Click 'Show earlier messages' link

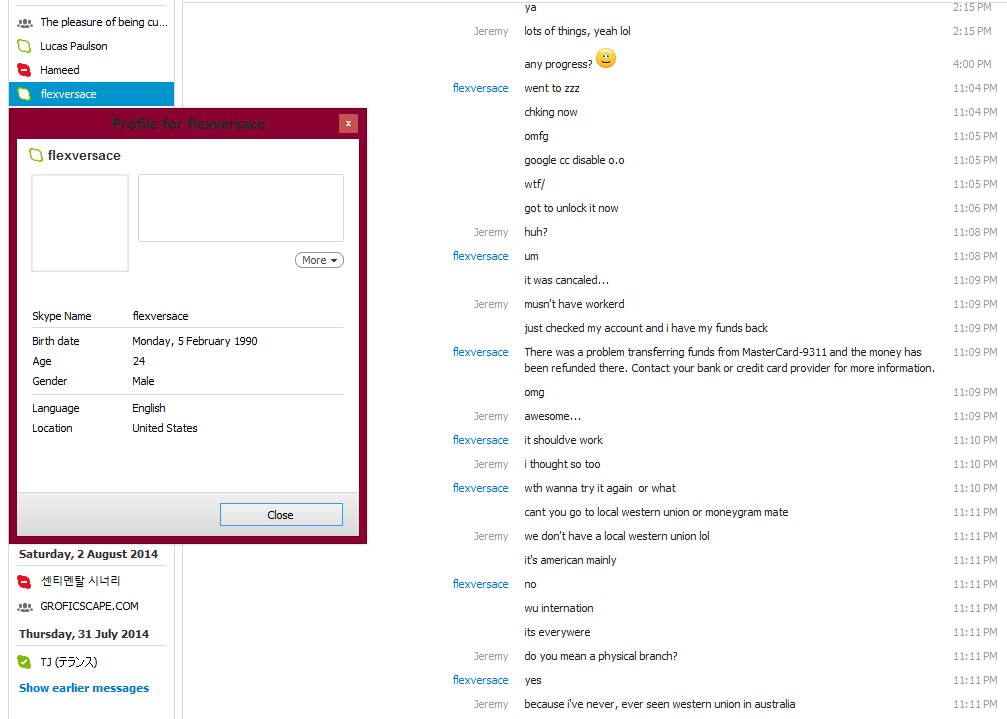pyautogui.click(x=84, y=688)
